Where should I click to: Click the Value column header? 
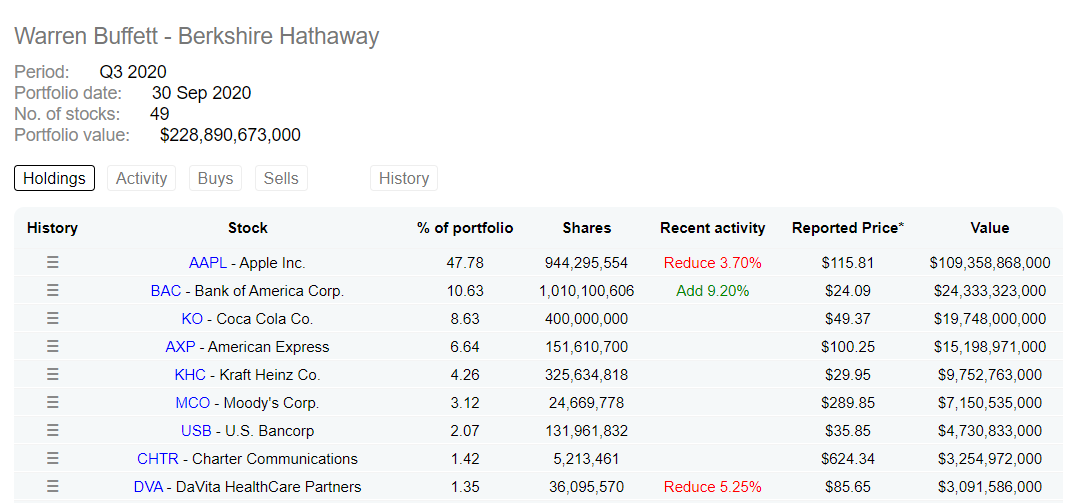click(x=989, y=228)
